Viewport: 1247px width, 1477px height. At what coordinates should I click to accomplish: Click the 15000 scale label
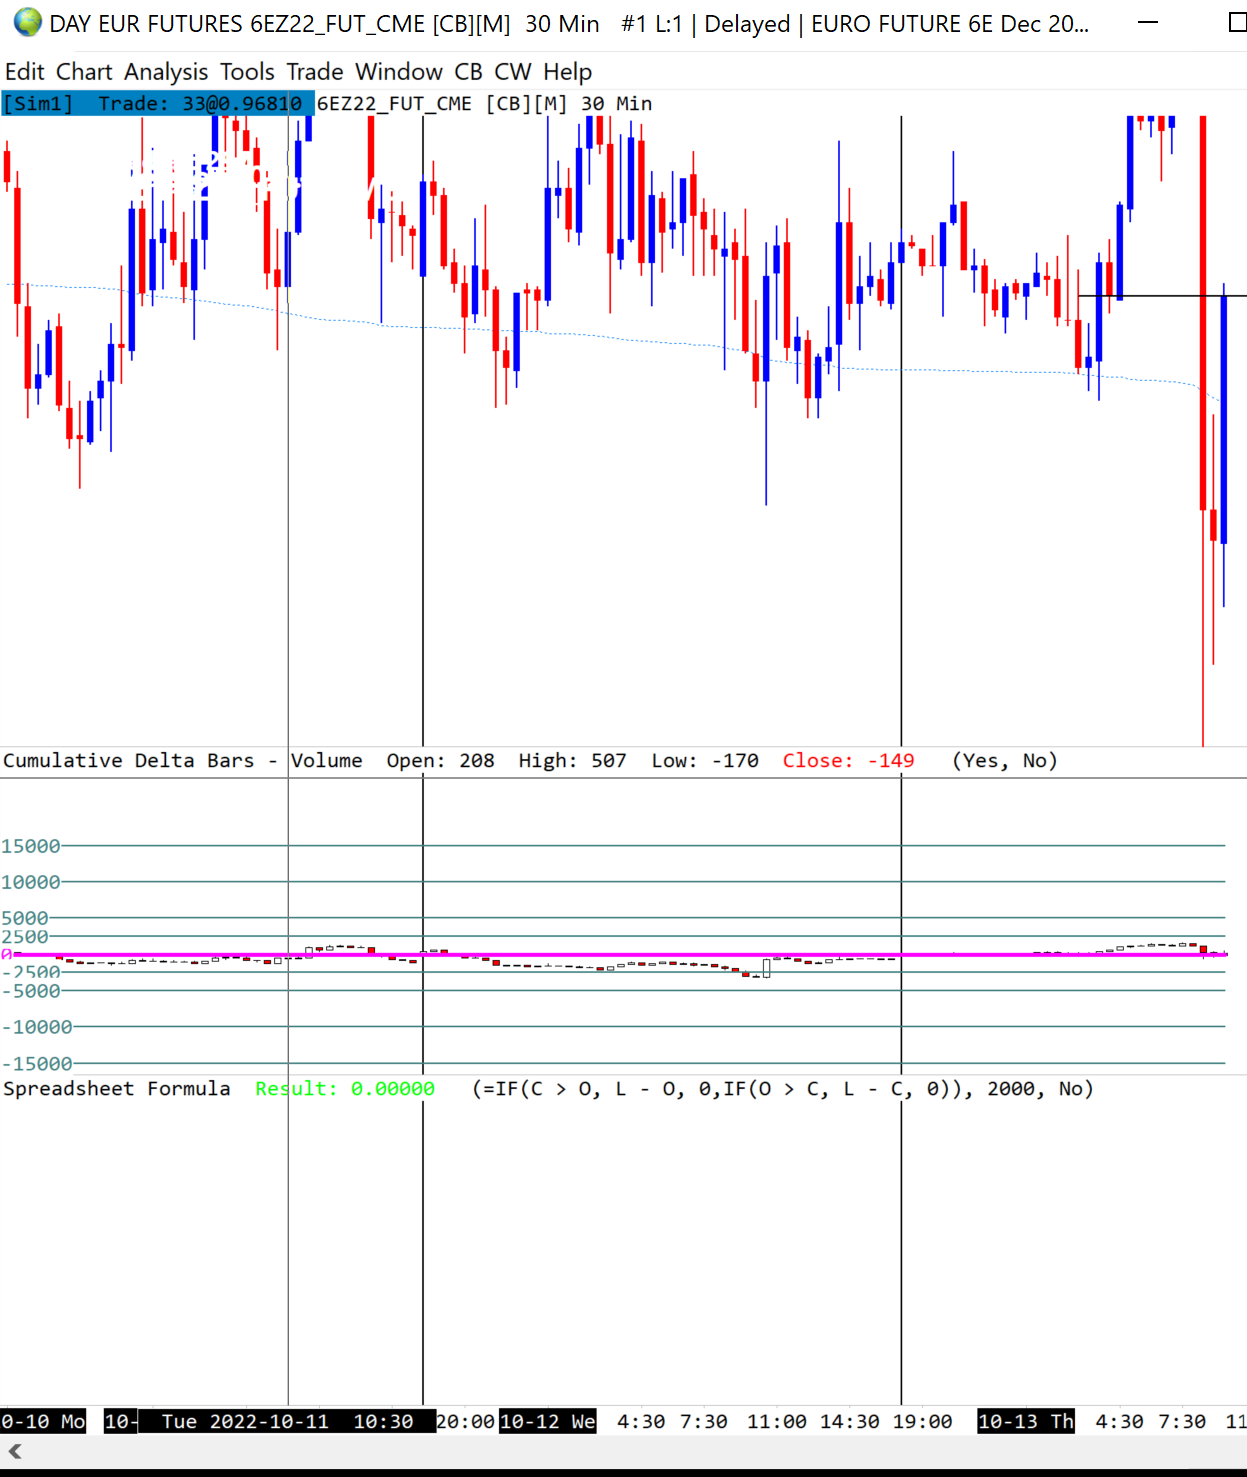click(31, 846)
